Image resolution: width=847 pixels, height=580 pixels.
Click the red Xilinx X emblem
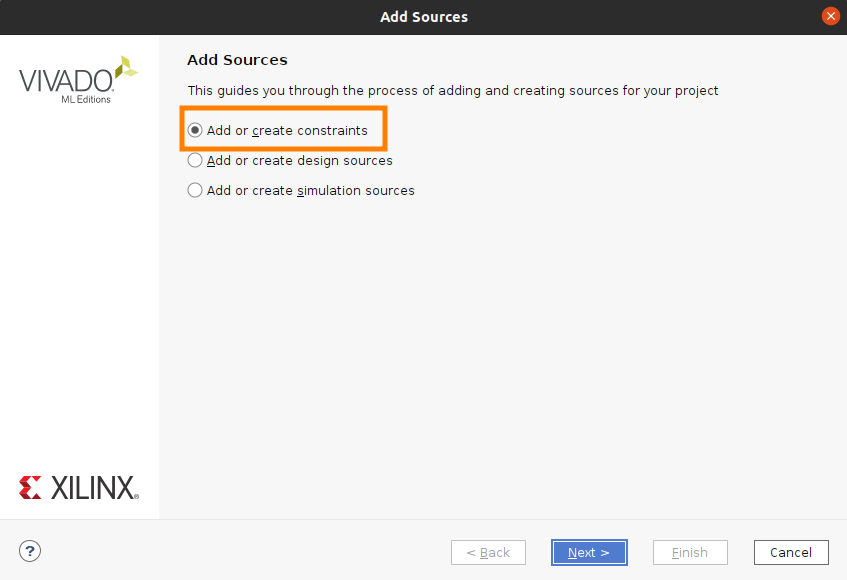30,488
